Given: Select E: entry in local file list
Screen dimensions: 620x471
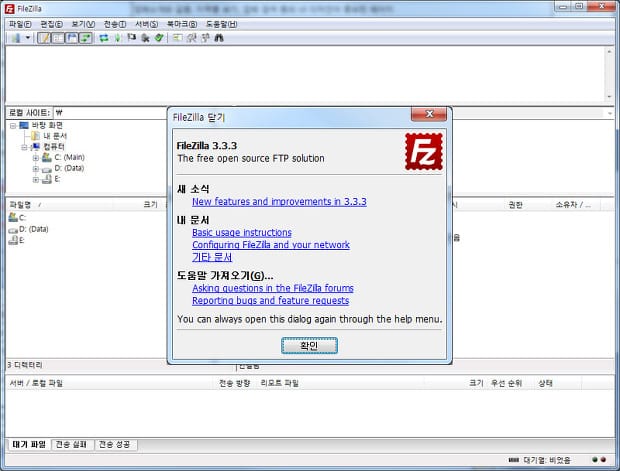Looking at the screenshot, I should coord(17,240).
